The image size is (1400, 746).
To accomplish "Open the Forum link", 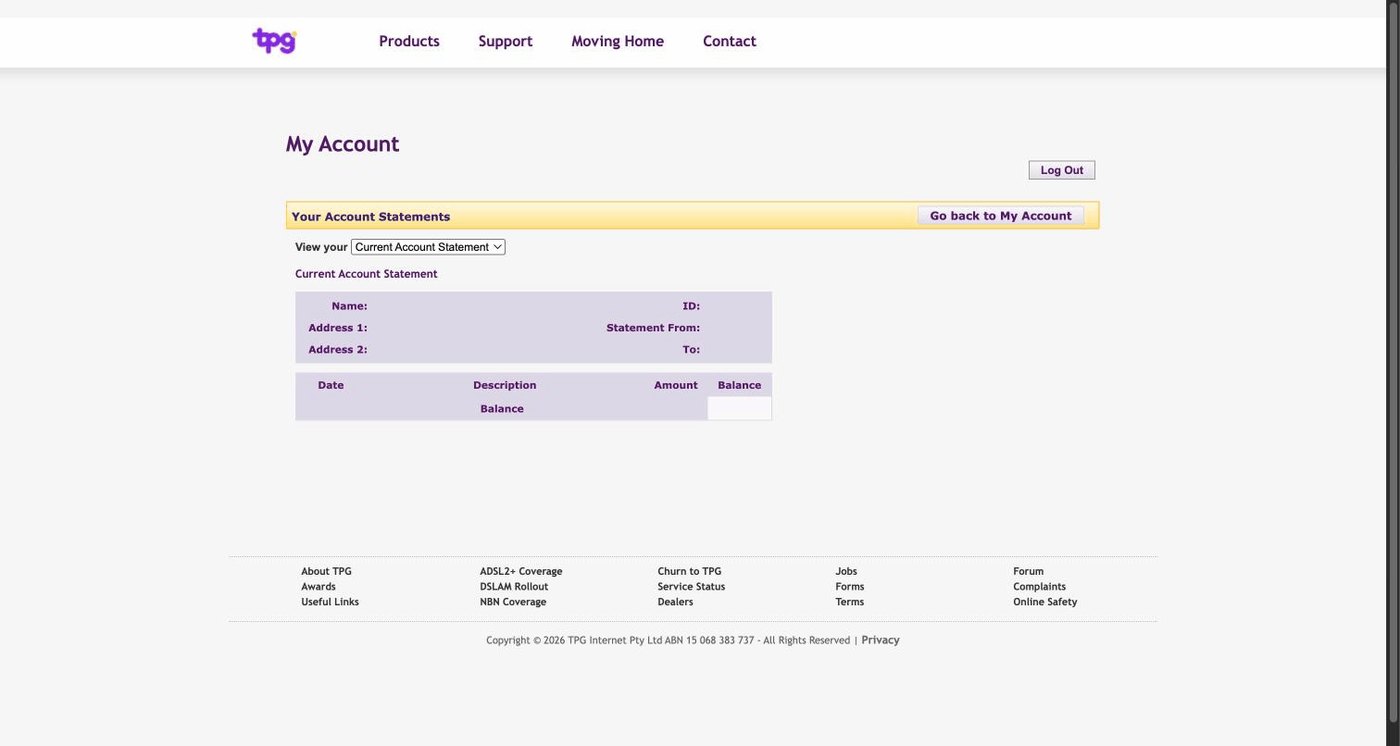I will (1028, 572).
